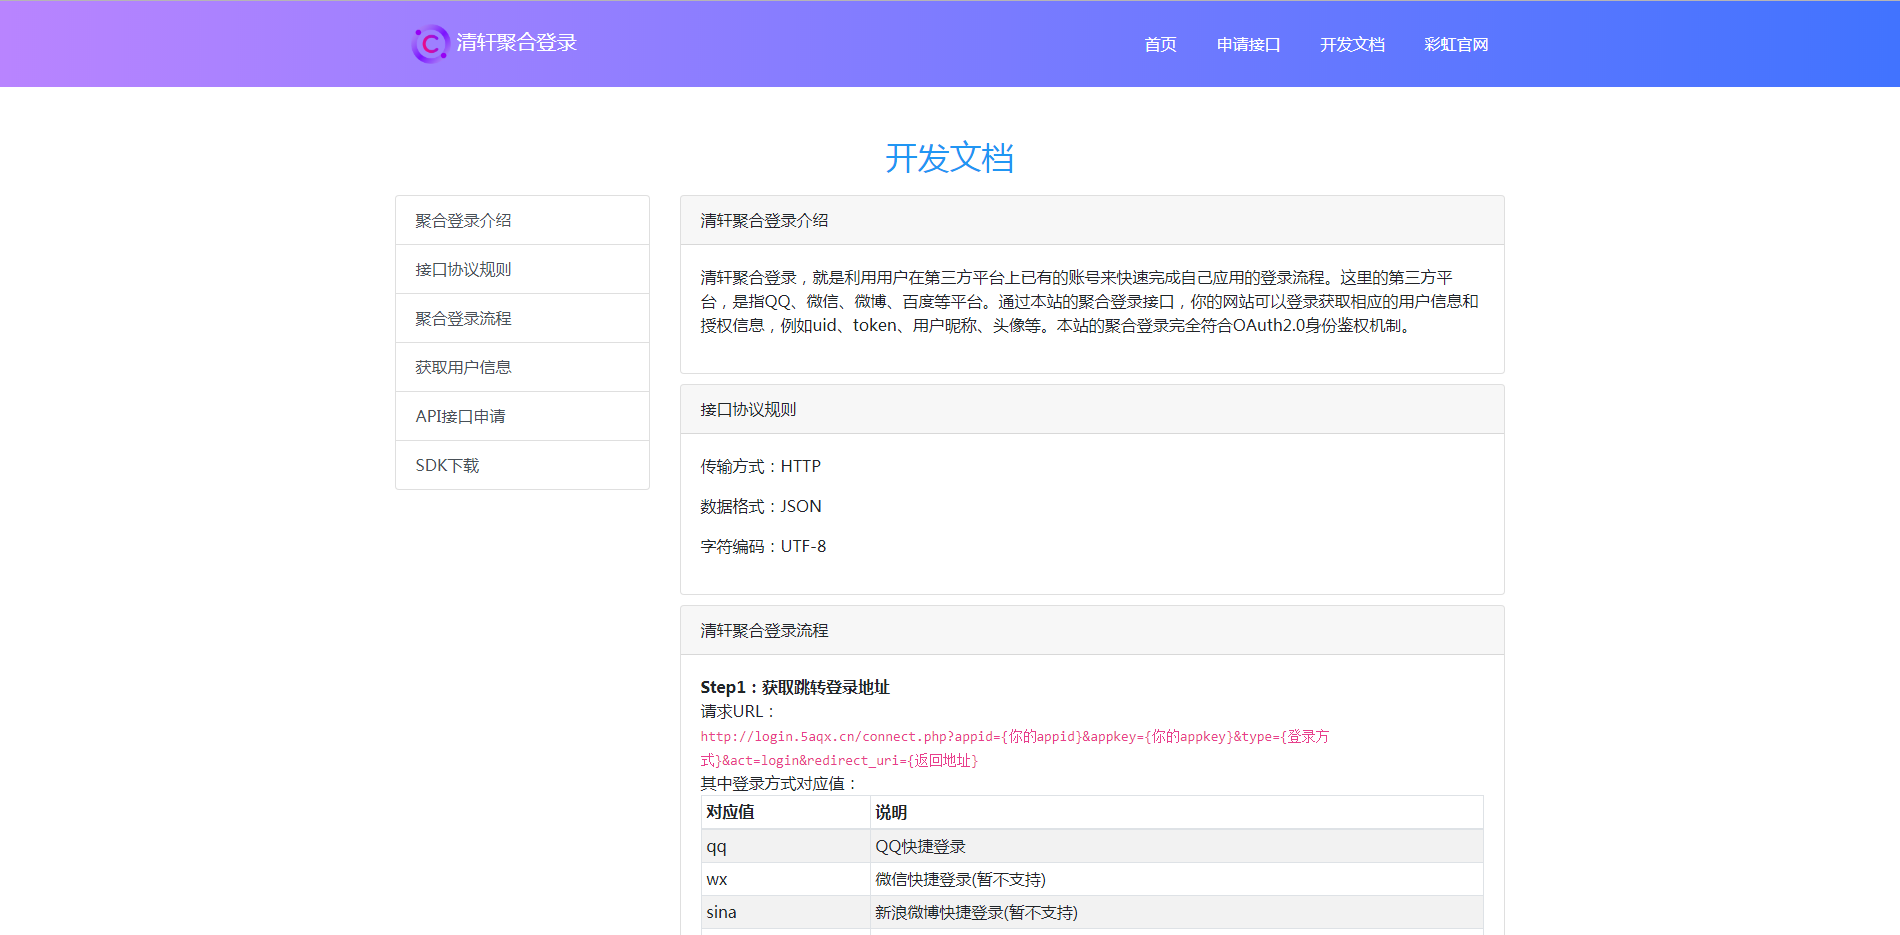The width and height of the screenshot is (1900, 935).
Task: Open the 首页 navigation link
Action: 1160,45
